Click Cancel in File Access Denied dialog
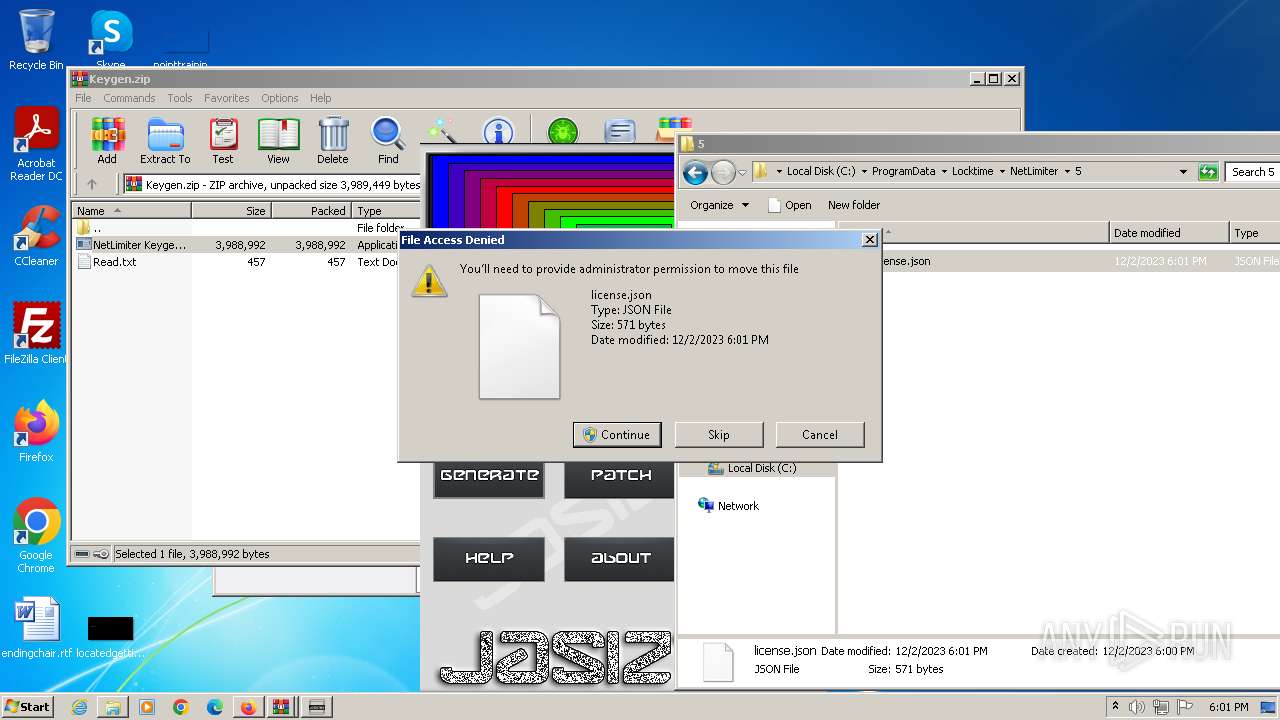 [x=820, y=435]
